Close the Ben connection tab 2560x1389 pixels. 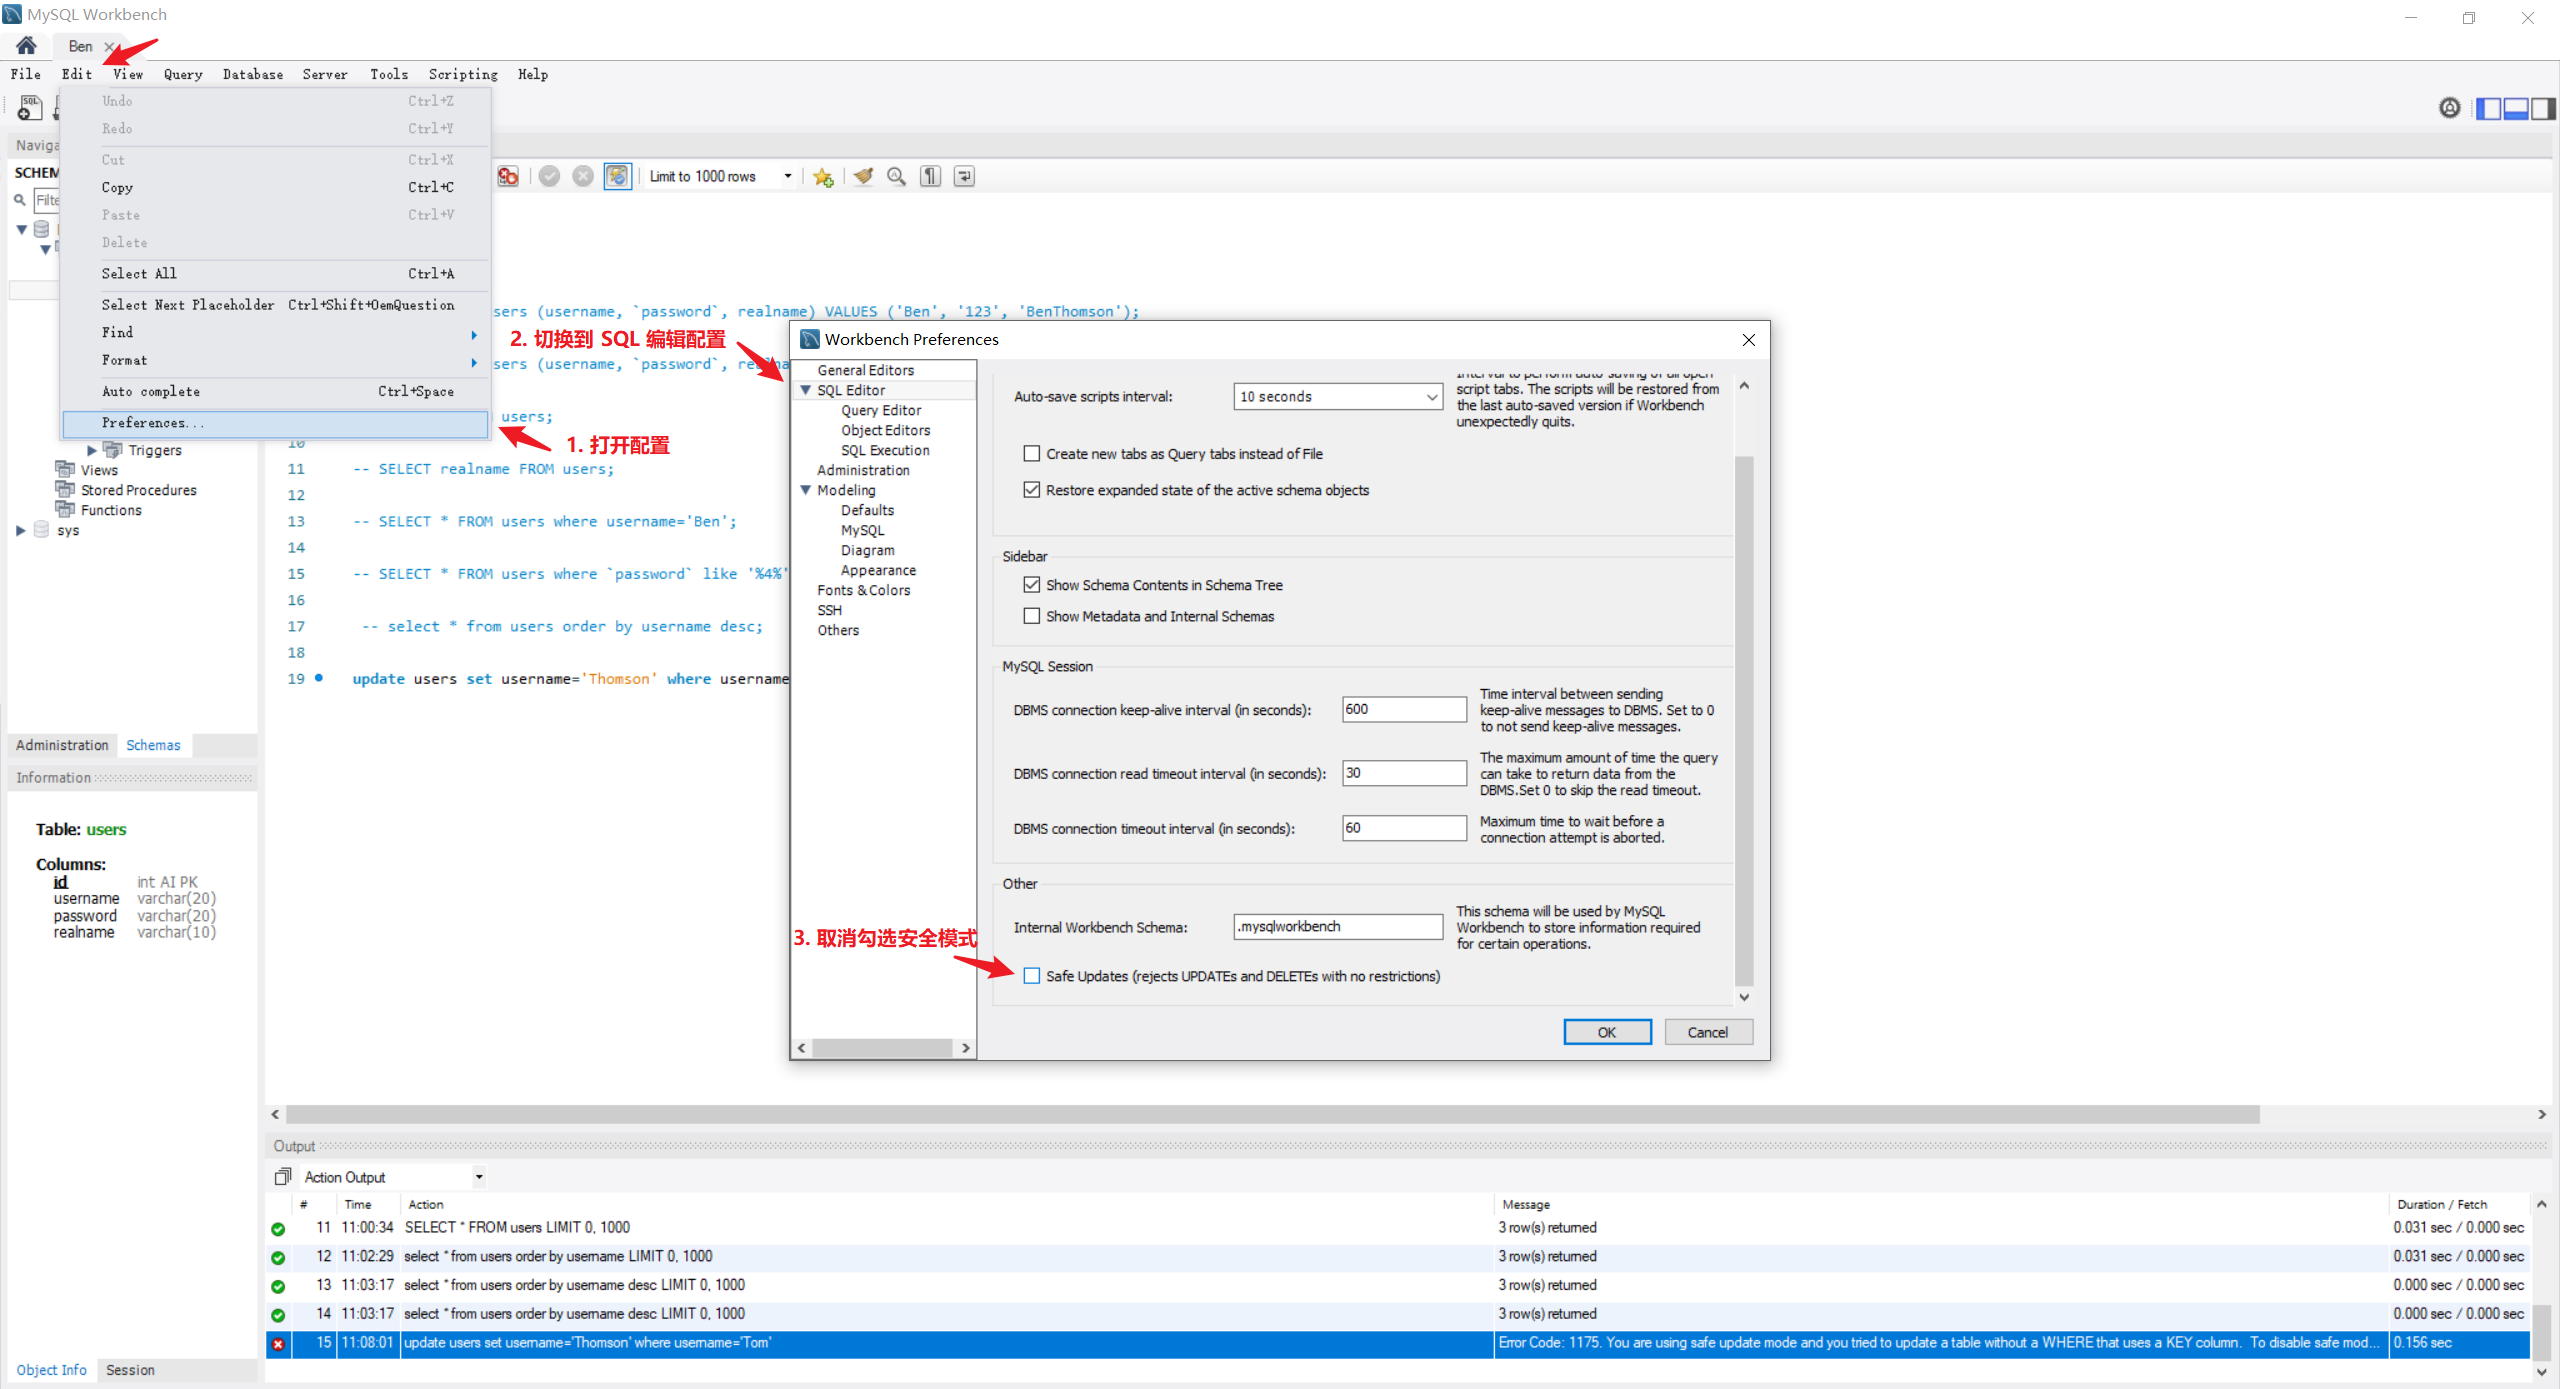point(110,46)
